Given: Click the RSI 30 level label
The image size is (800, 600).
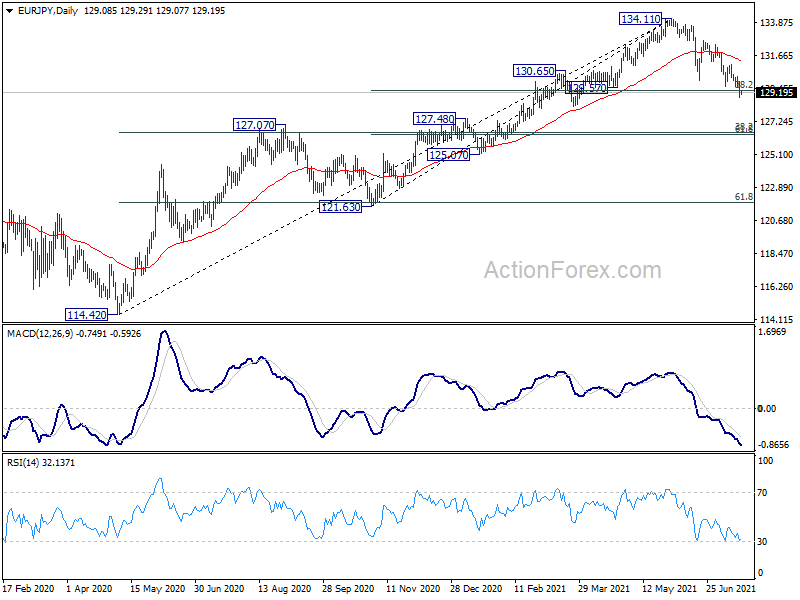Looking at the screenshot, I should (762, 542).
